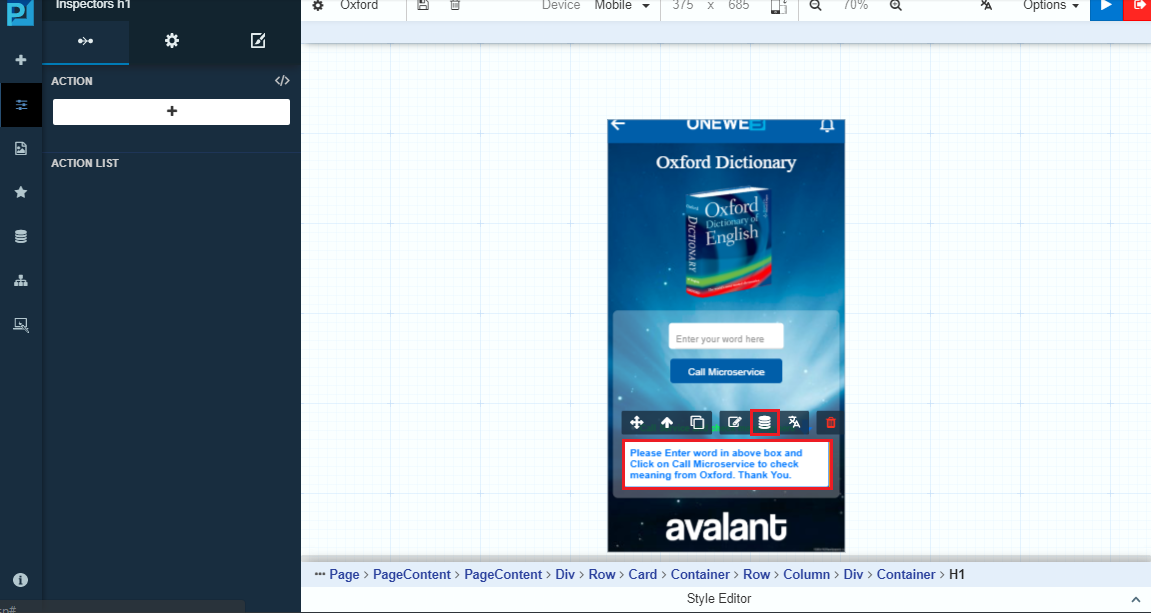
Task: Select the Oxford dictionary book image
Action: click(728, 242)
